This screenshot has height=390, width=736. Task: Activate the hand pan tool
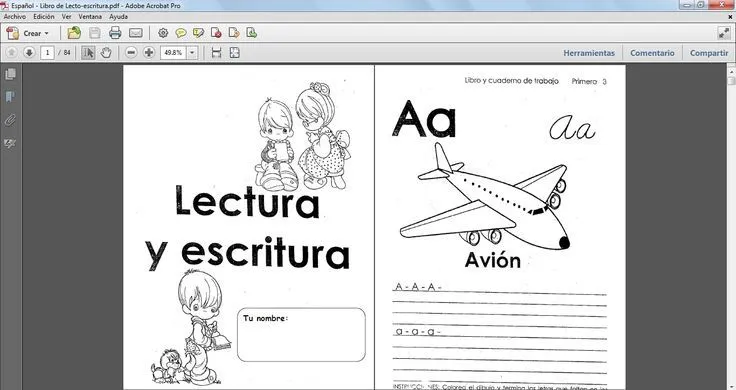tap(106, 53)
